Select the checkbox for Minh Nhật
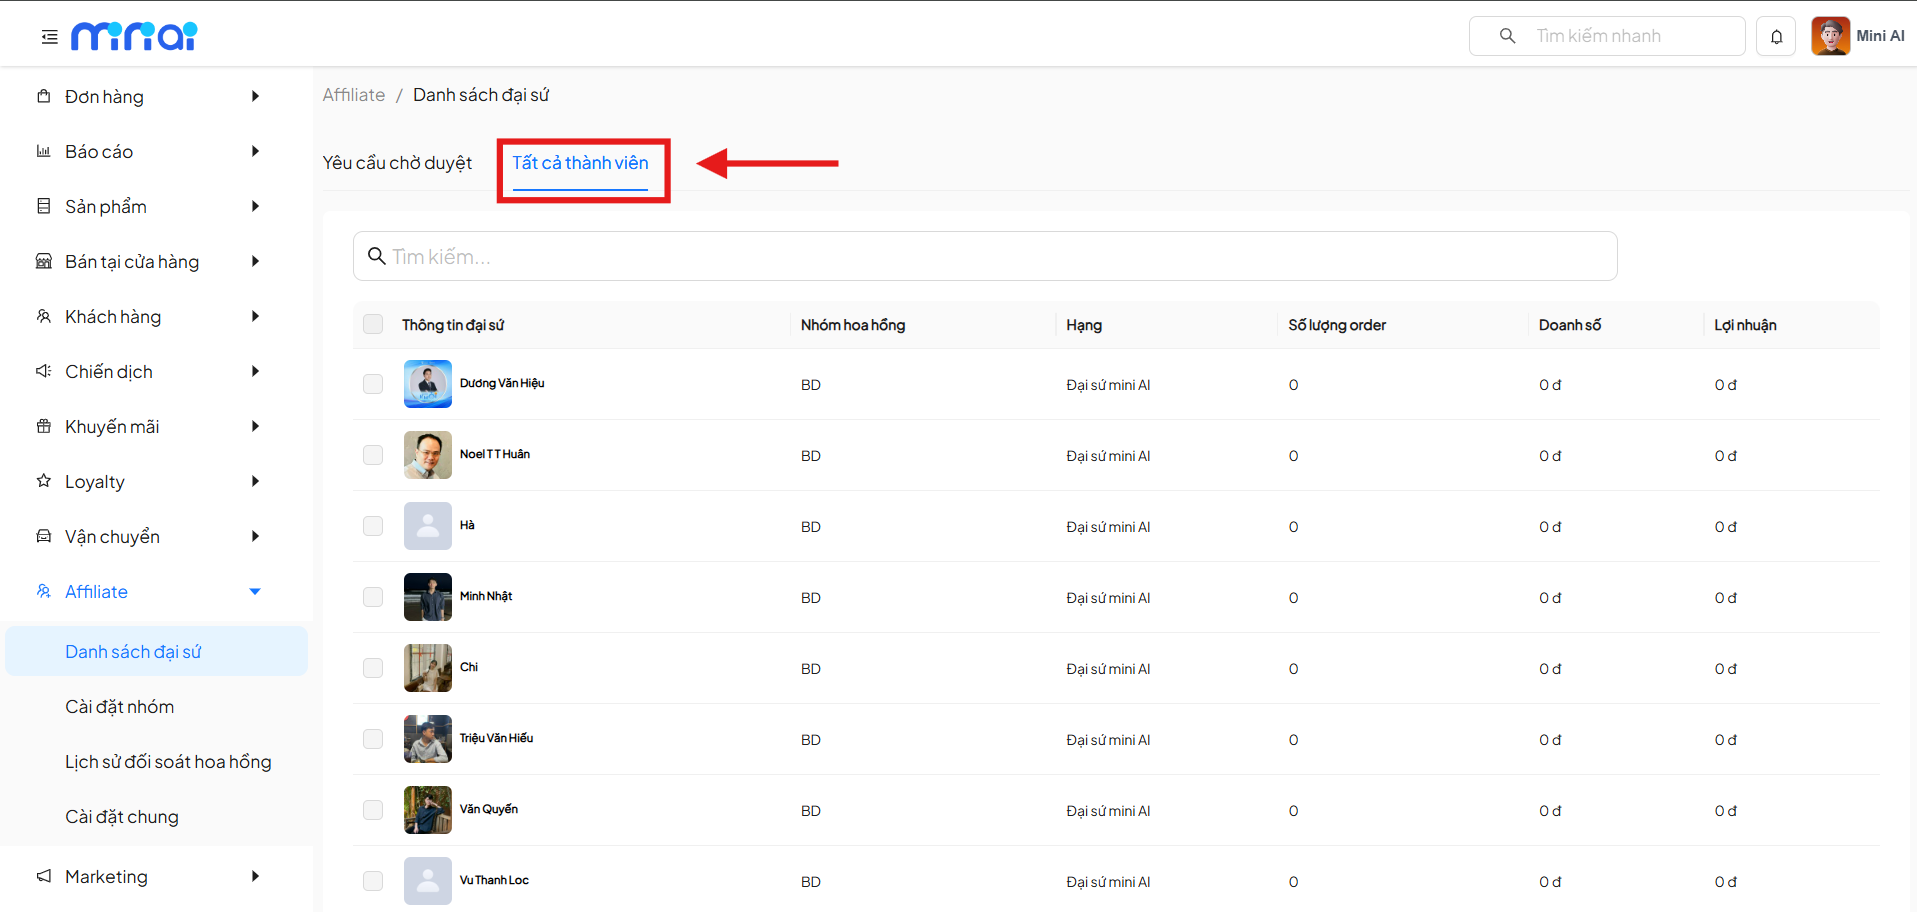 point(373,597)
